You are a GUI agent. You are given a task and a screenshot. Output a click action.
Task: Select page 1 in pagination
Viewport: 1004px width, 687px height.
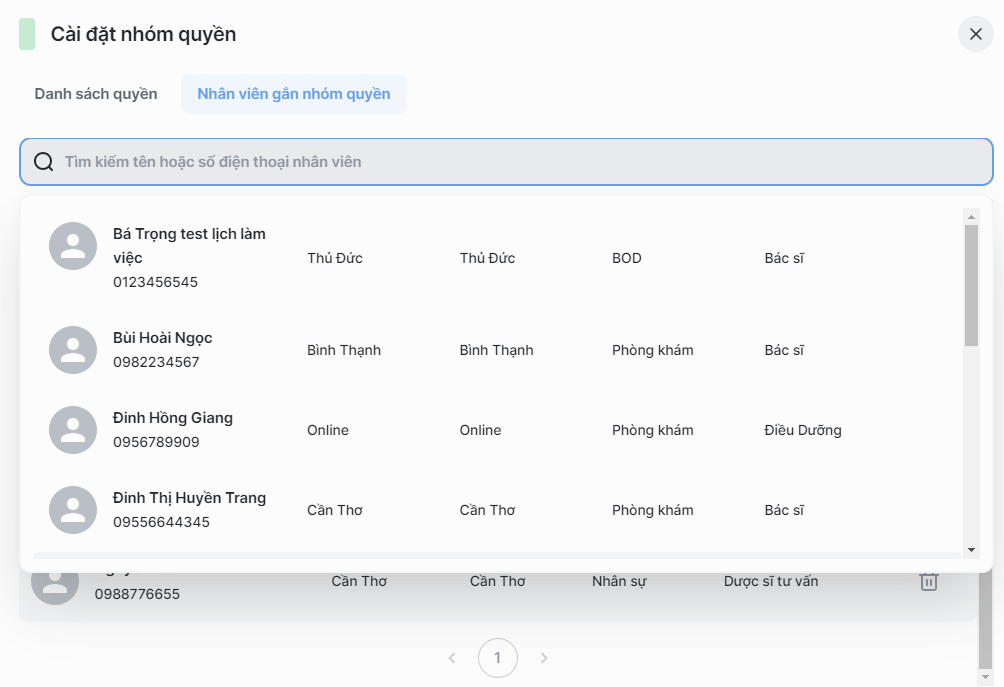coord(498,658)
